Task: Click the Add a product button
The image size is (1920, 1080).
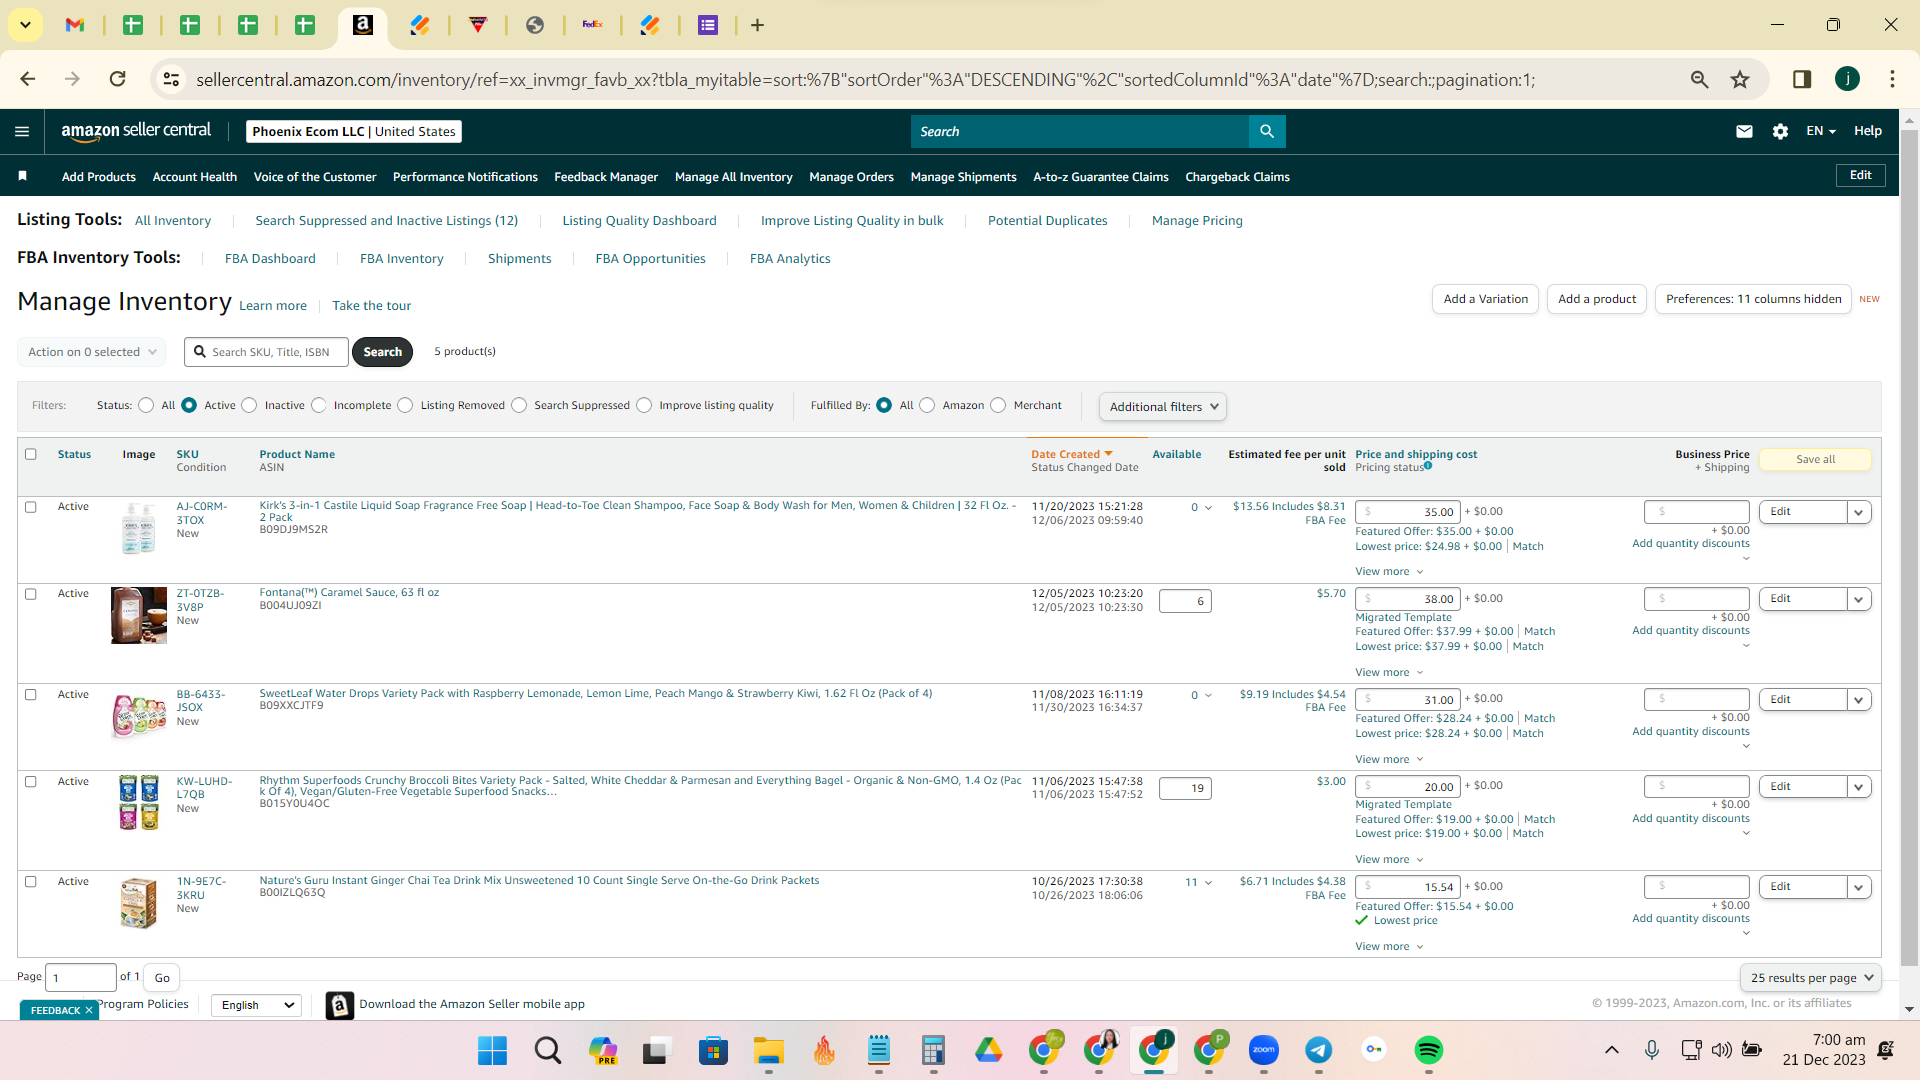Action: pyautogui.click(x=1597, y=299)
